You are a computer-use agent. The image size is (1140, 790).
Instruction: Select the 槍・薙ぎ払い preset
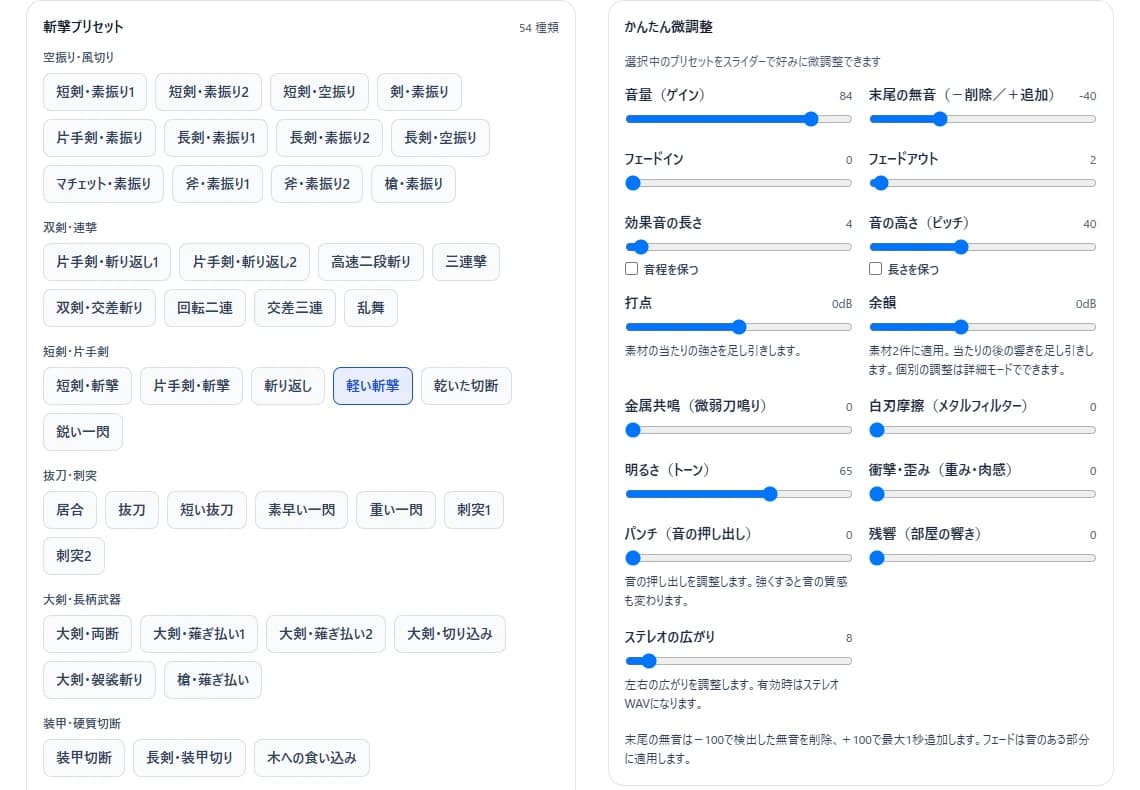click(x=212, y=680)
